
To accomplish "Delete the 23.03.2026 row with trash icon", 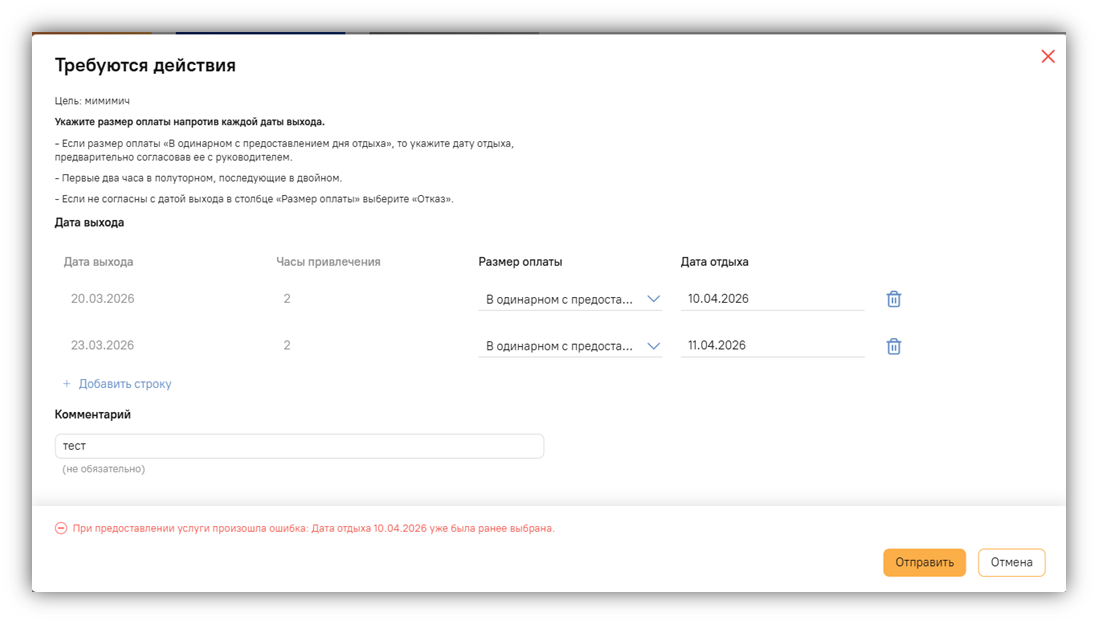I will point(894,346).
